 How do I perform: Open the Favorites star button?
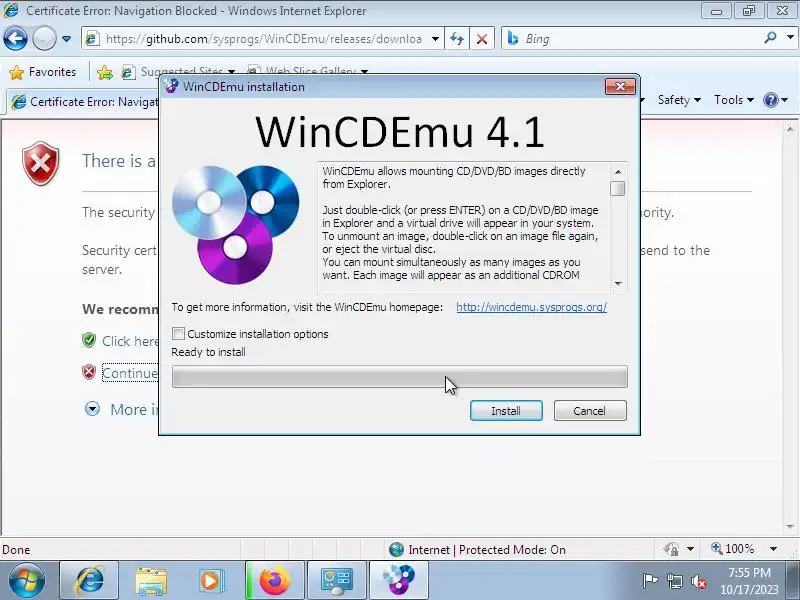43,72
